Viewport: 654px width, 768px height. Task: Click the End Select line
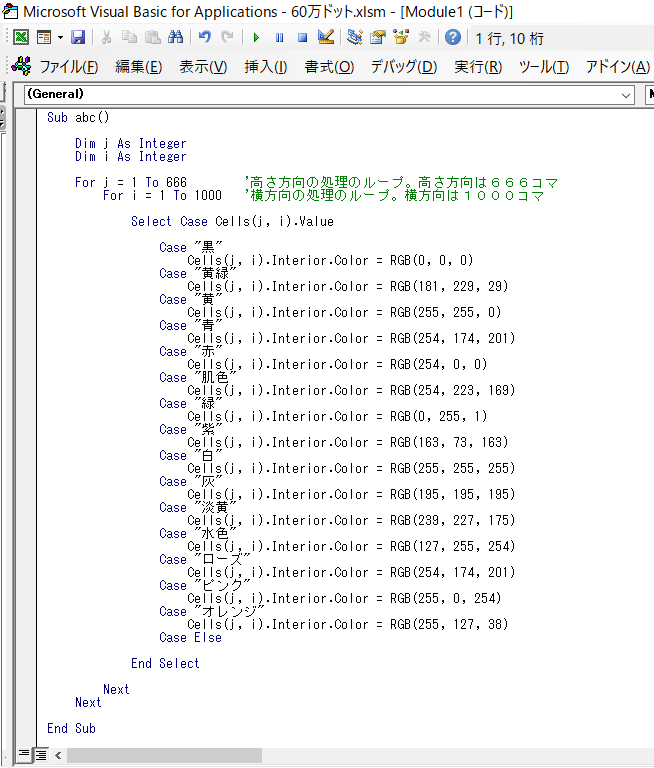point(165,664)
